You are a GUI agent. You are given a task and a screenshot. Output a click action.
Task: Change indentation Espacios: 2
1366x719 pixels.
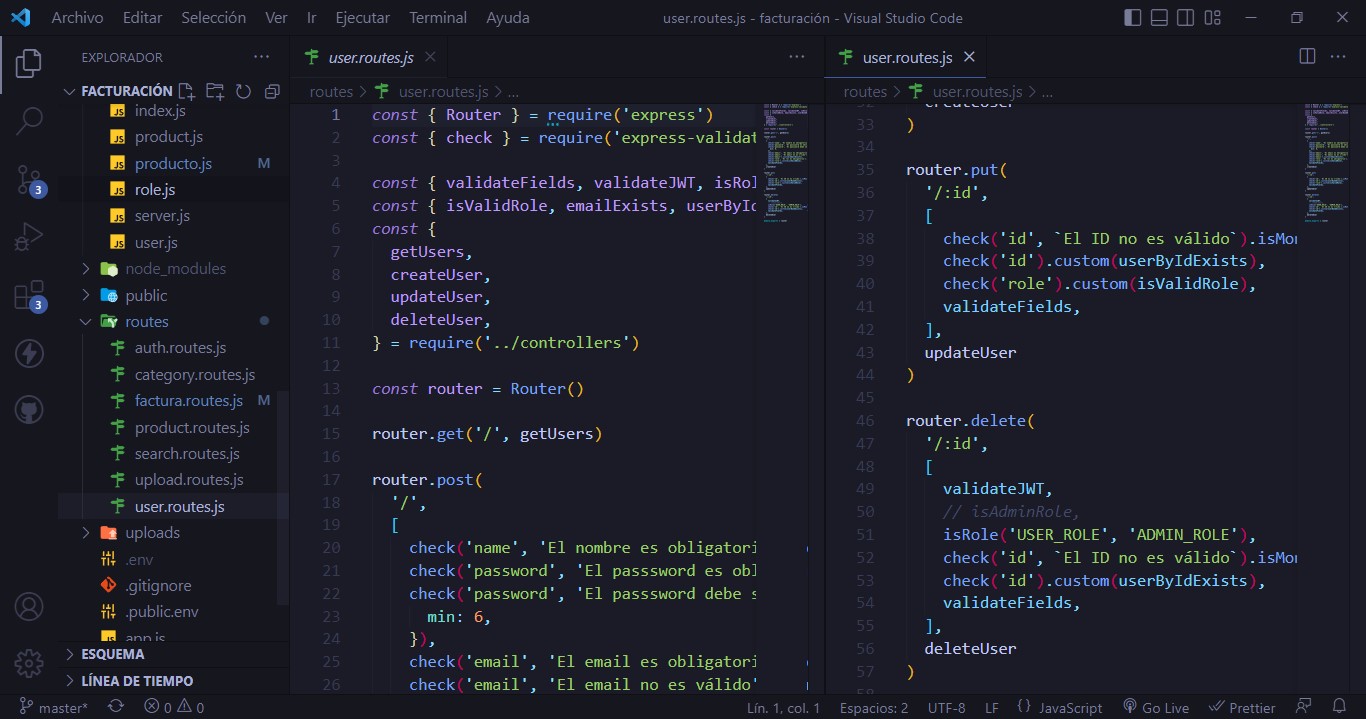[874, 707]
